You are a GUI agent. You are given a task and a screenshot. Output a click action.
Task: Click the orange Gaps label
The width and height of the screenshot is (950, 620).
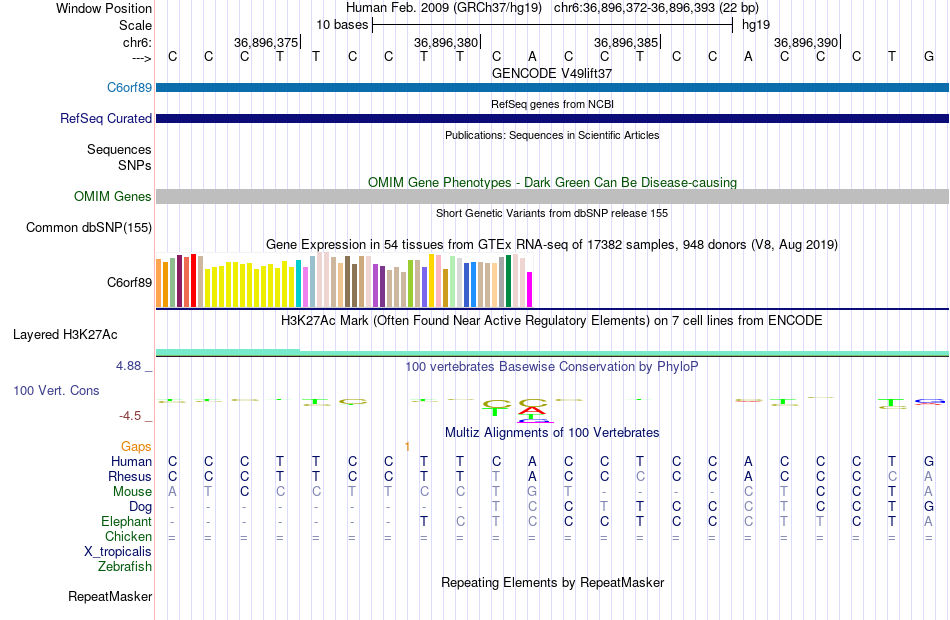[136, 446]
